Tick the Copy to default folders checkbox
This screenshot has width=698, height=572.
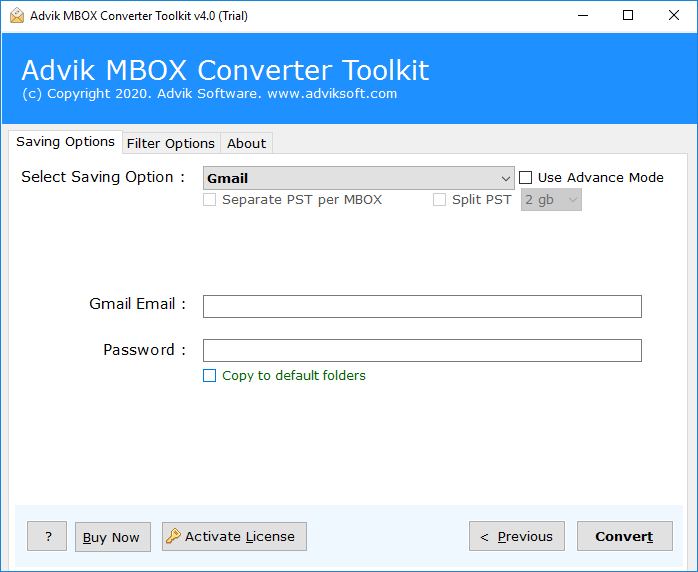click(x=209, y=375)
